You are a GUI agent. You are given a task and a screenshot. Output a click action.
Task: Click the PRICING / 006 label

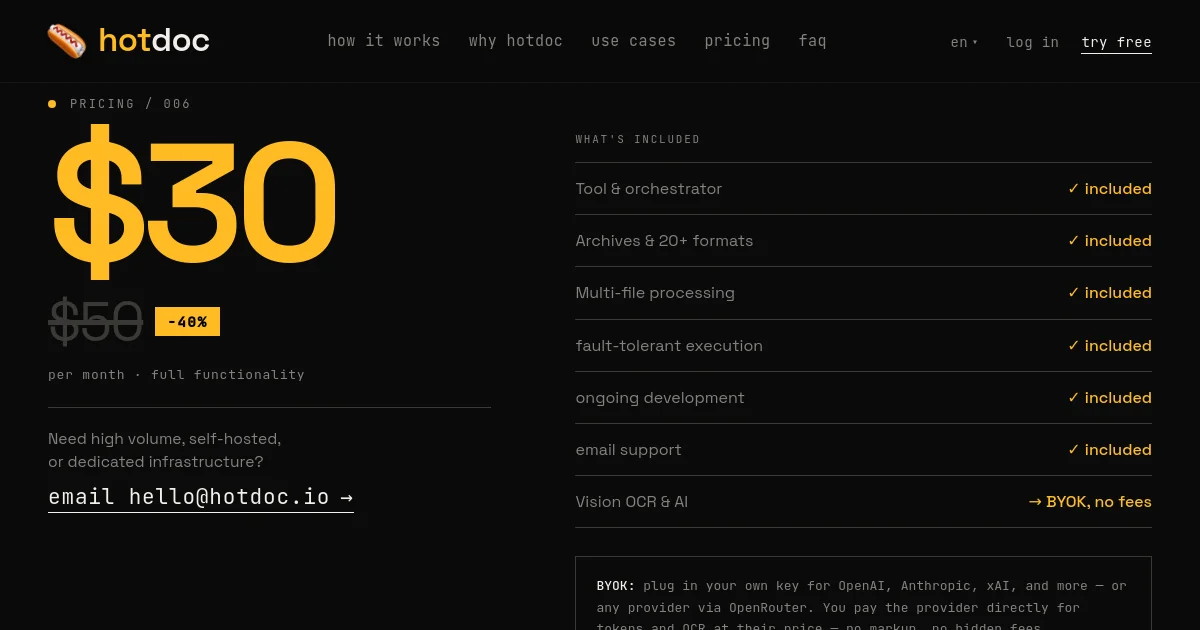coord(130,104)
